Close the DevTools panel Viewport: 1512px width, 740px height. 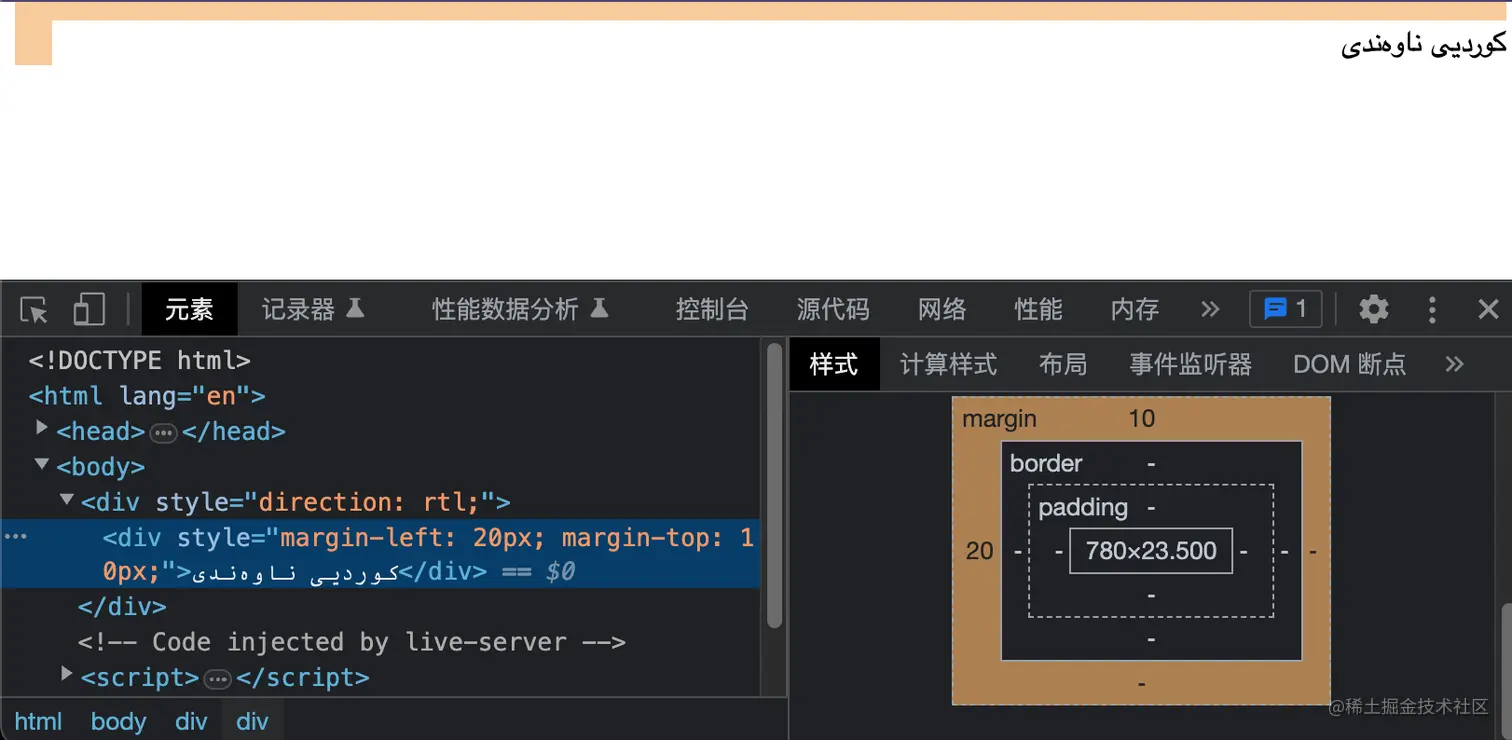click(x=1488, y=309)
